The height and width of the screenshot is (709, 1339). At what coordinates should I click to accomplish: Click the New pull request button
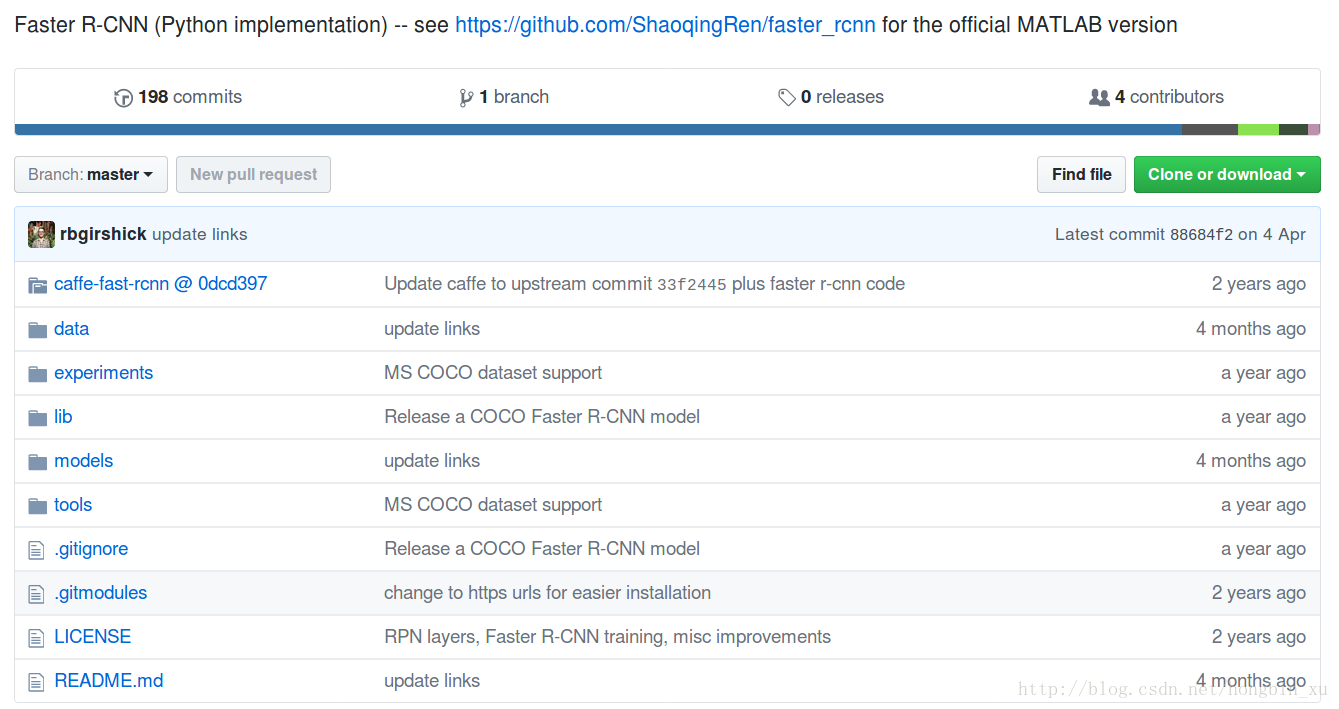click(253, 174)
